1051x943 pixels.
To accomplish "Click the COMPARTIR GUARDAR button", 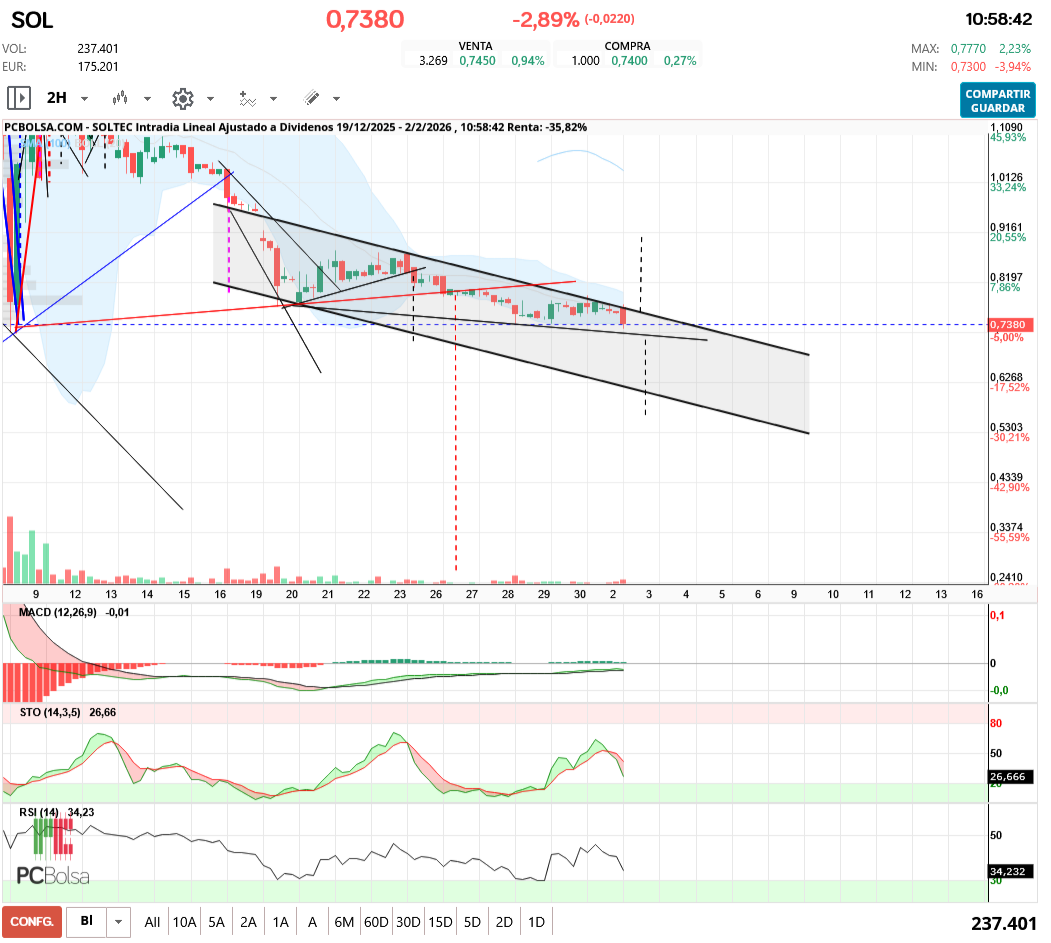I will point(997,101).
